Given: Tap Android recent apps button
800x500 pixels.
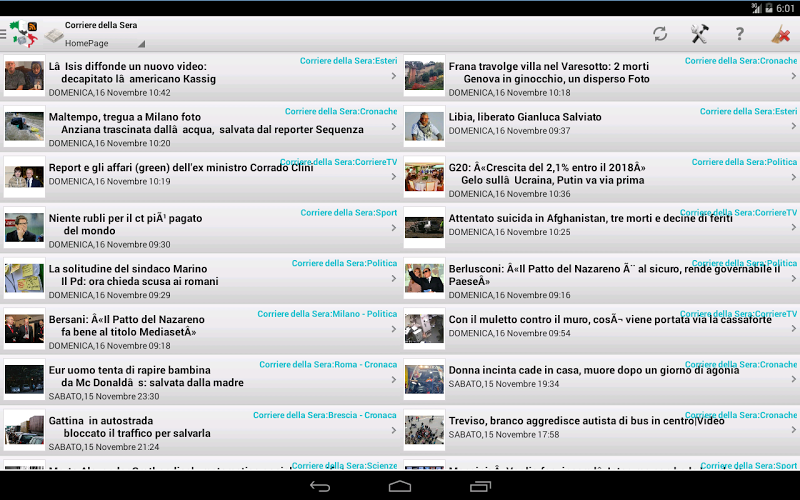Looking at the screenshot, I should click(x=480, y=486).
